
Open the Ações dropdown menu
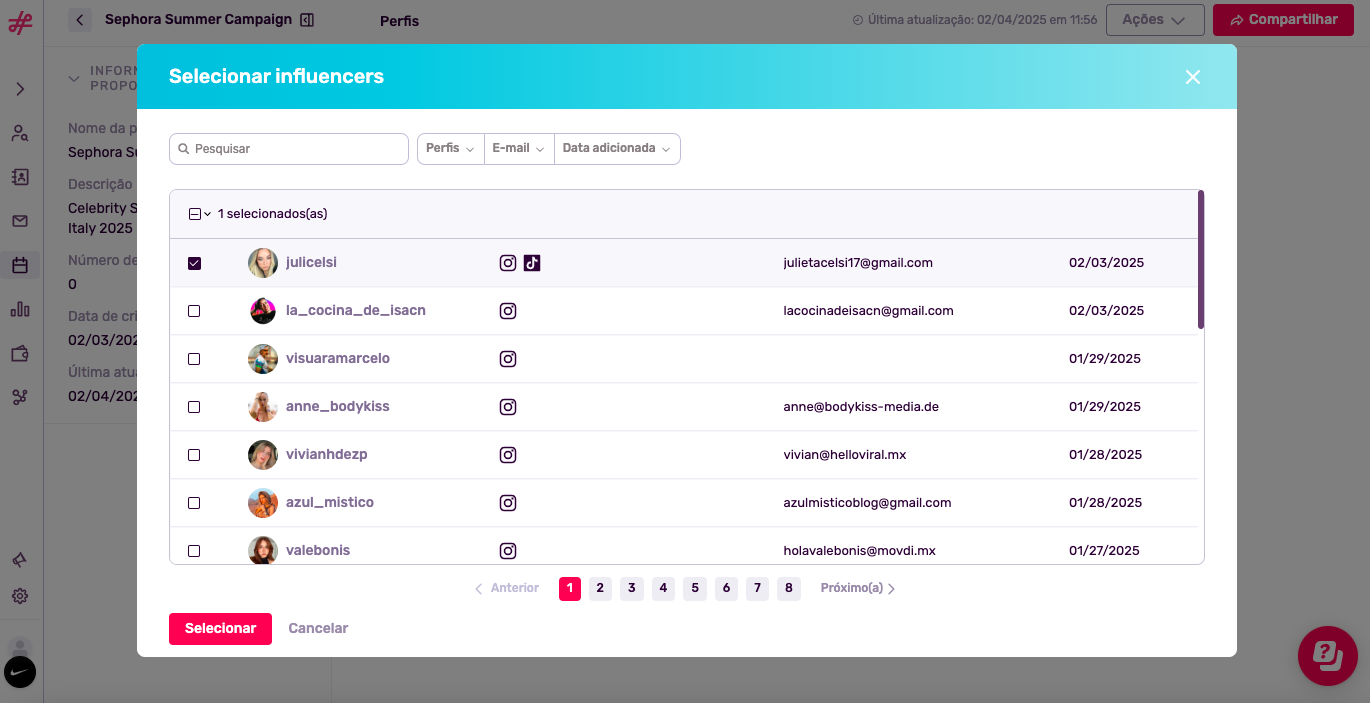1155,20
